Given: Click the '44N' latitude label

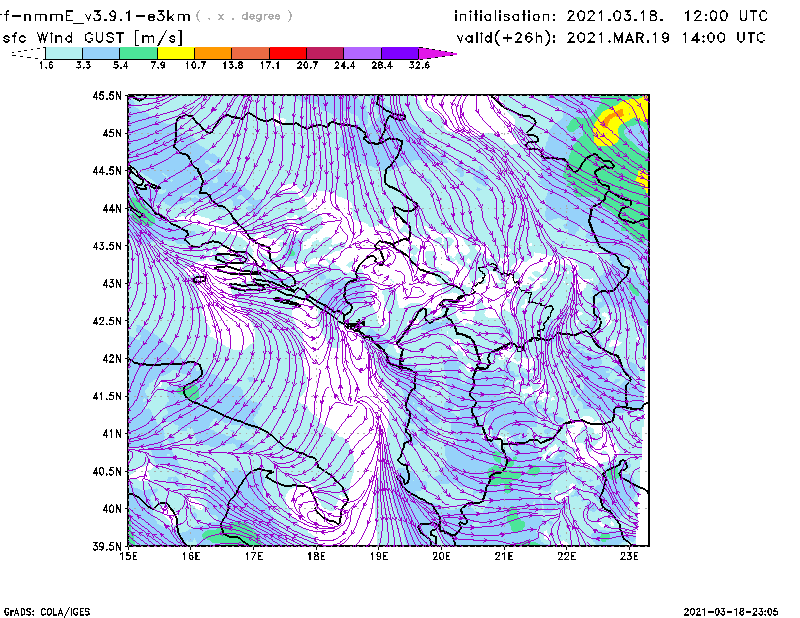Looking at the screenshot, I should tap(112, 208).
